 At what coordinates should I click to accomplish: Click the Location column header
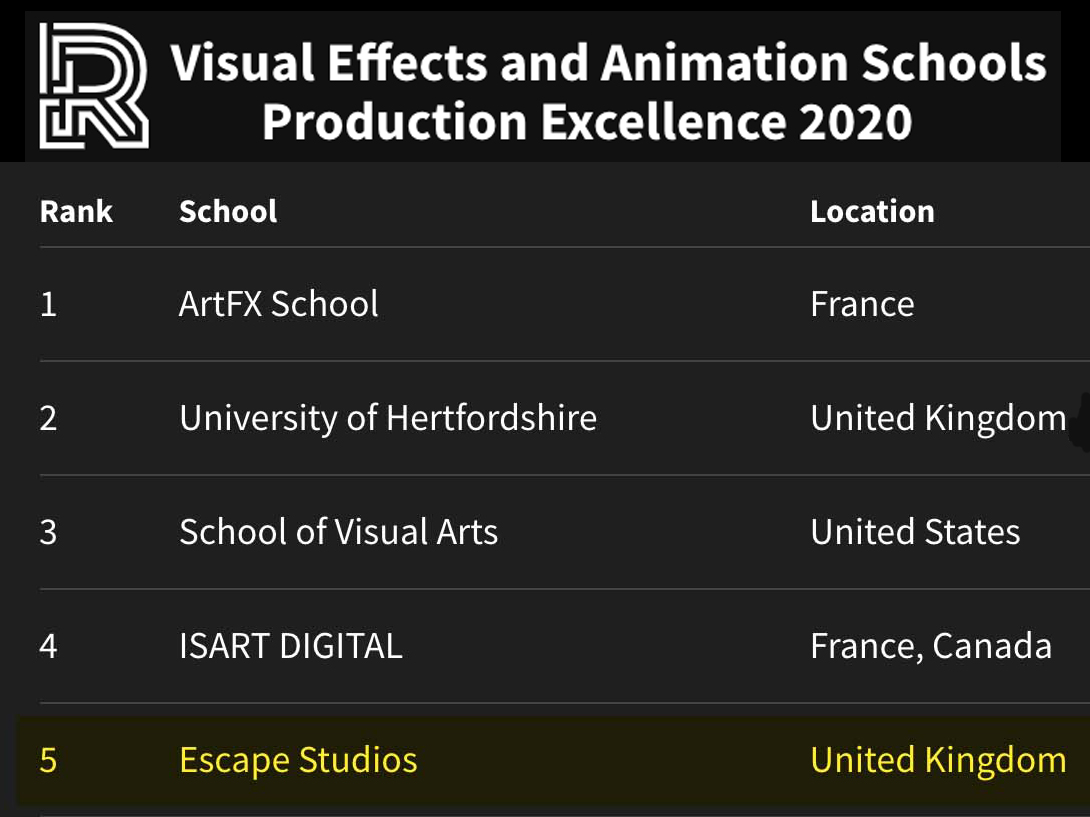pyautogui.click(x=872, y=211)
